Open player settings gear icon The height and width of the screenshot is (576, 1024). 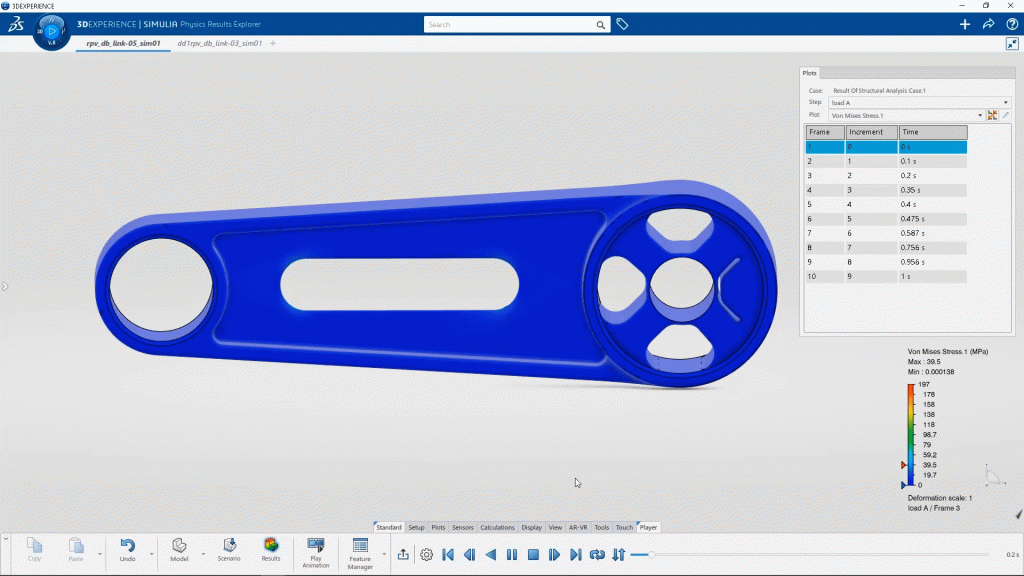tap(427, 554)
